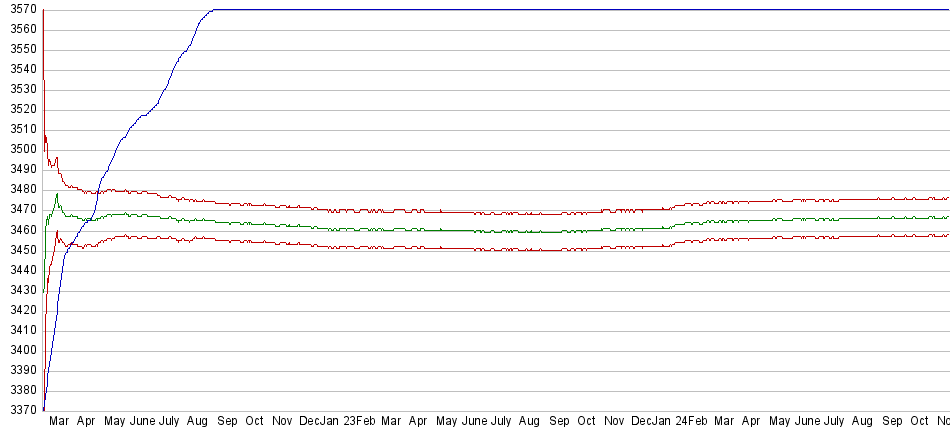
Task: Select the Dec label just before Jan 23
Action: coord(311,423)
